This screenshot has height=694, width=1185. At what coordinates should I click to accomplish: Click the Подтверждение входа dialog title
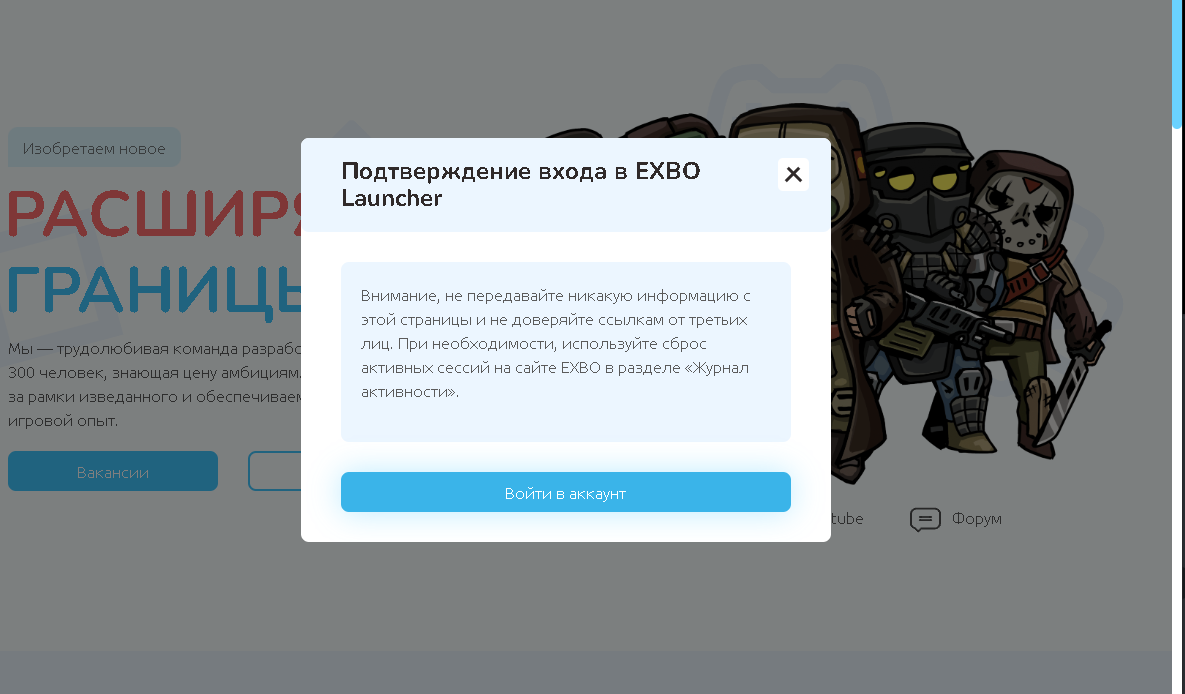click(x=521, y=184)
